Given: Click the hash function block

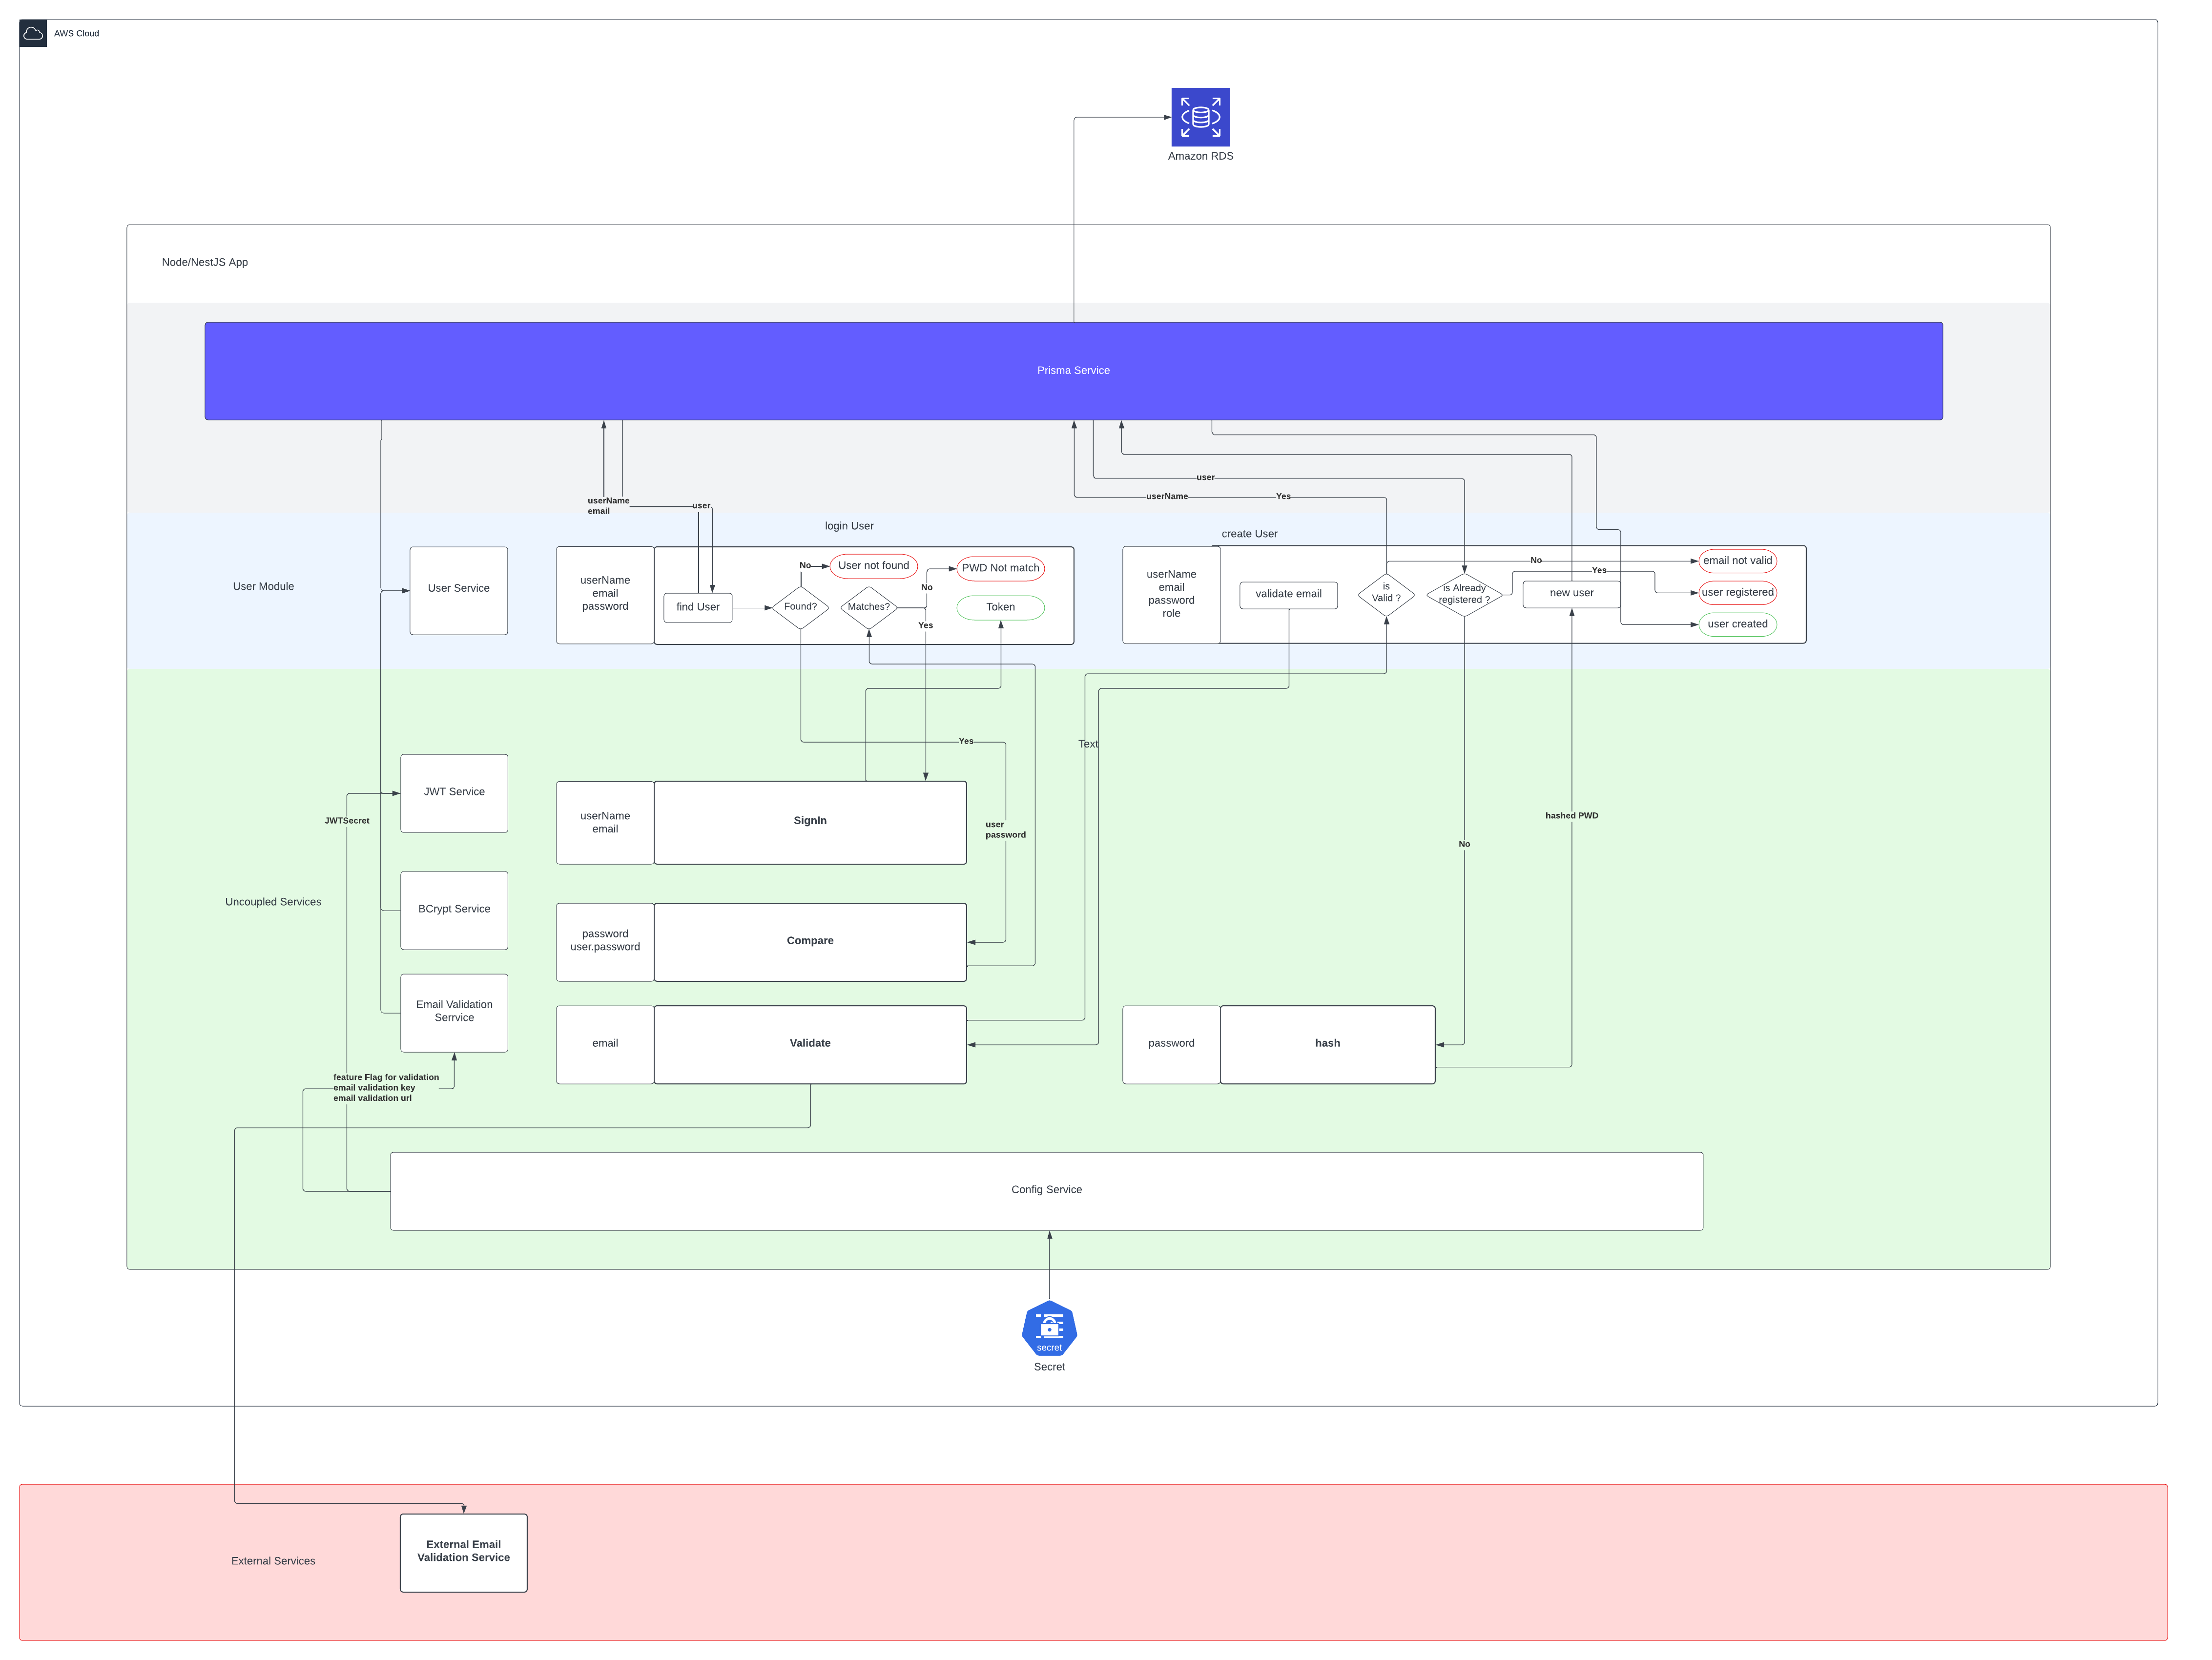Looking at the screenshot, I should tap(1327, 1043).
